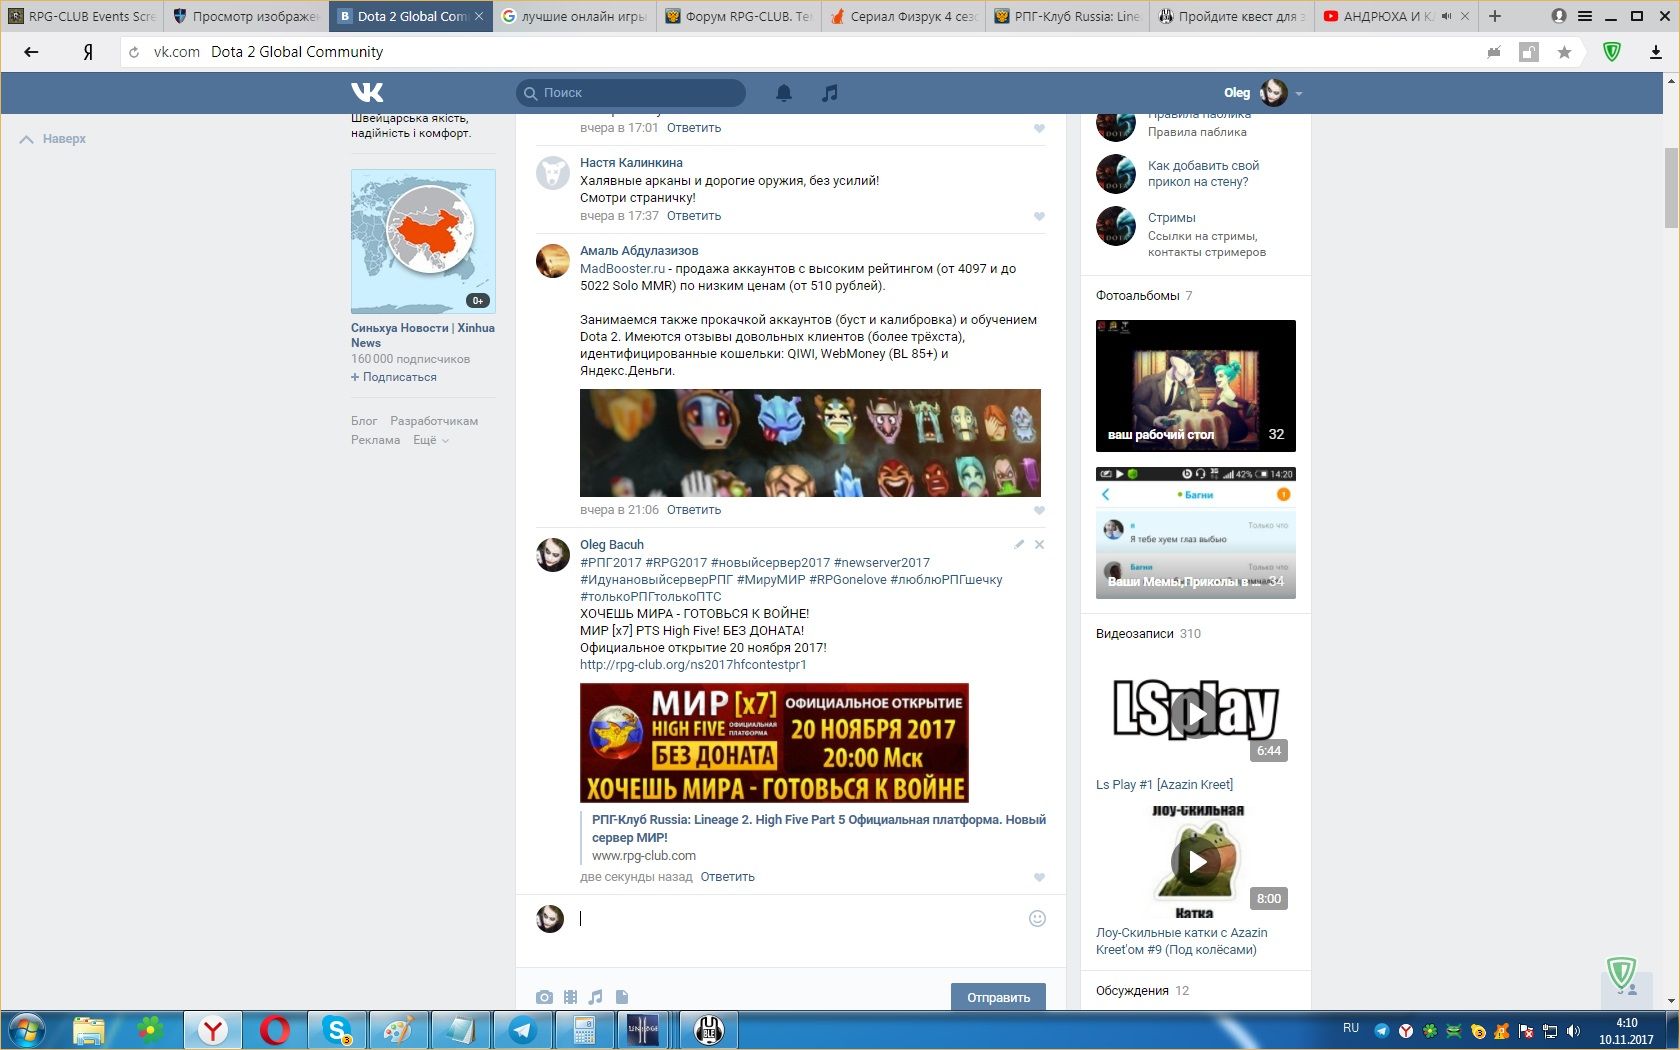Like Амаль Абдулазизов's comment with the heart
Image resolution: width=1680 pixels, height=1050 pixels.
point(1039,510)
